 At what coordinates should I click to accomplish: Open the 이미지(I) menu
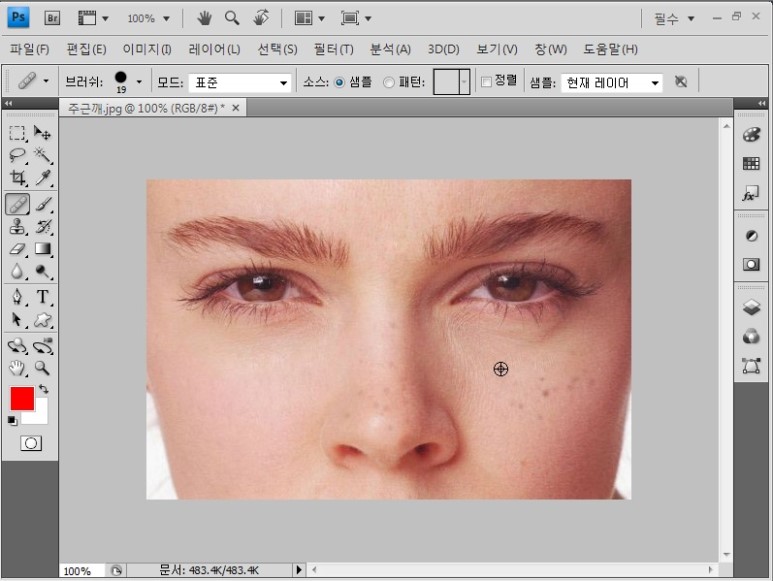146,49
